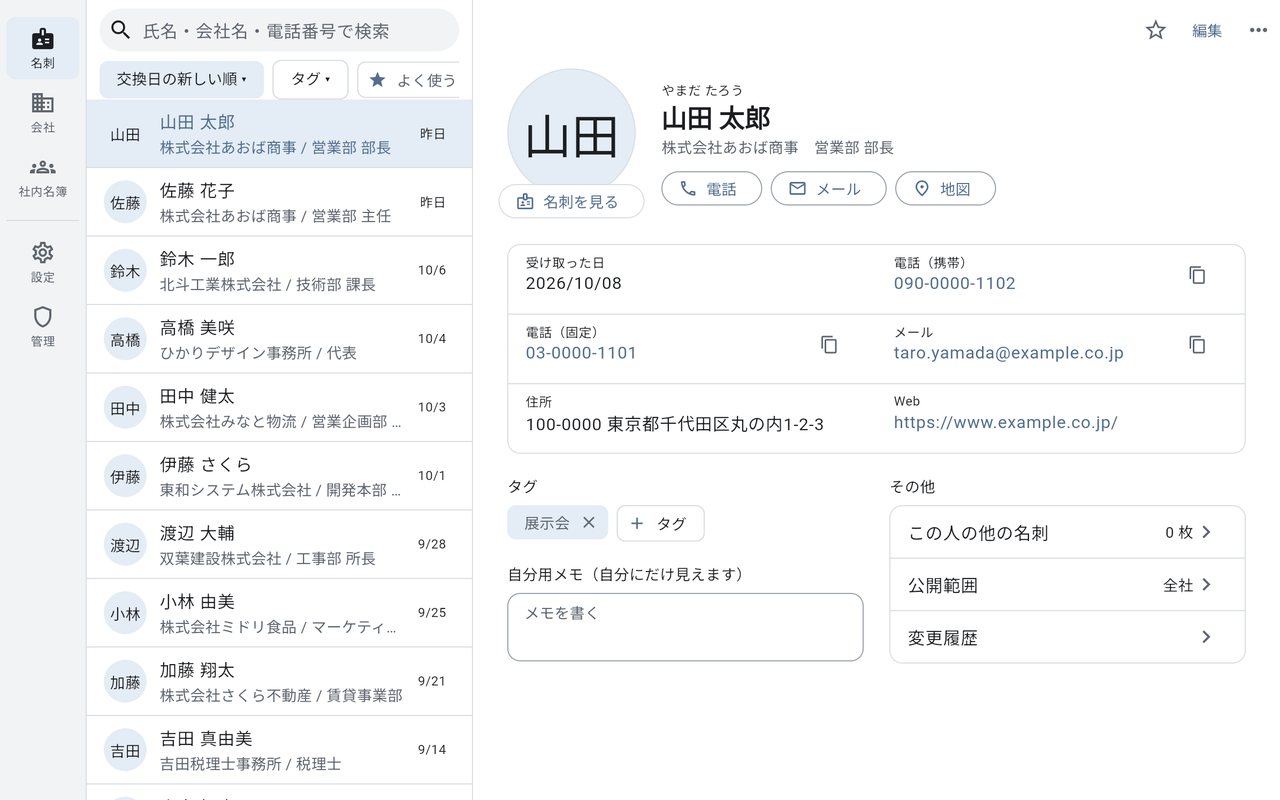The height and width of the screenshot is (800, 1280).
Task: Select 佐藤 花子 in contact list
Action: click(279, 202)
